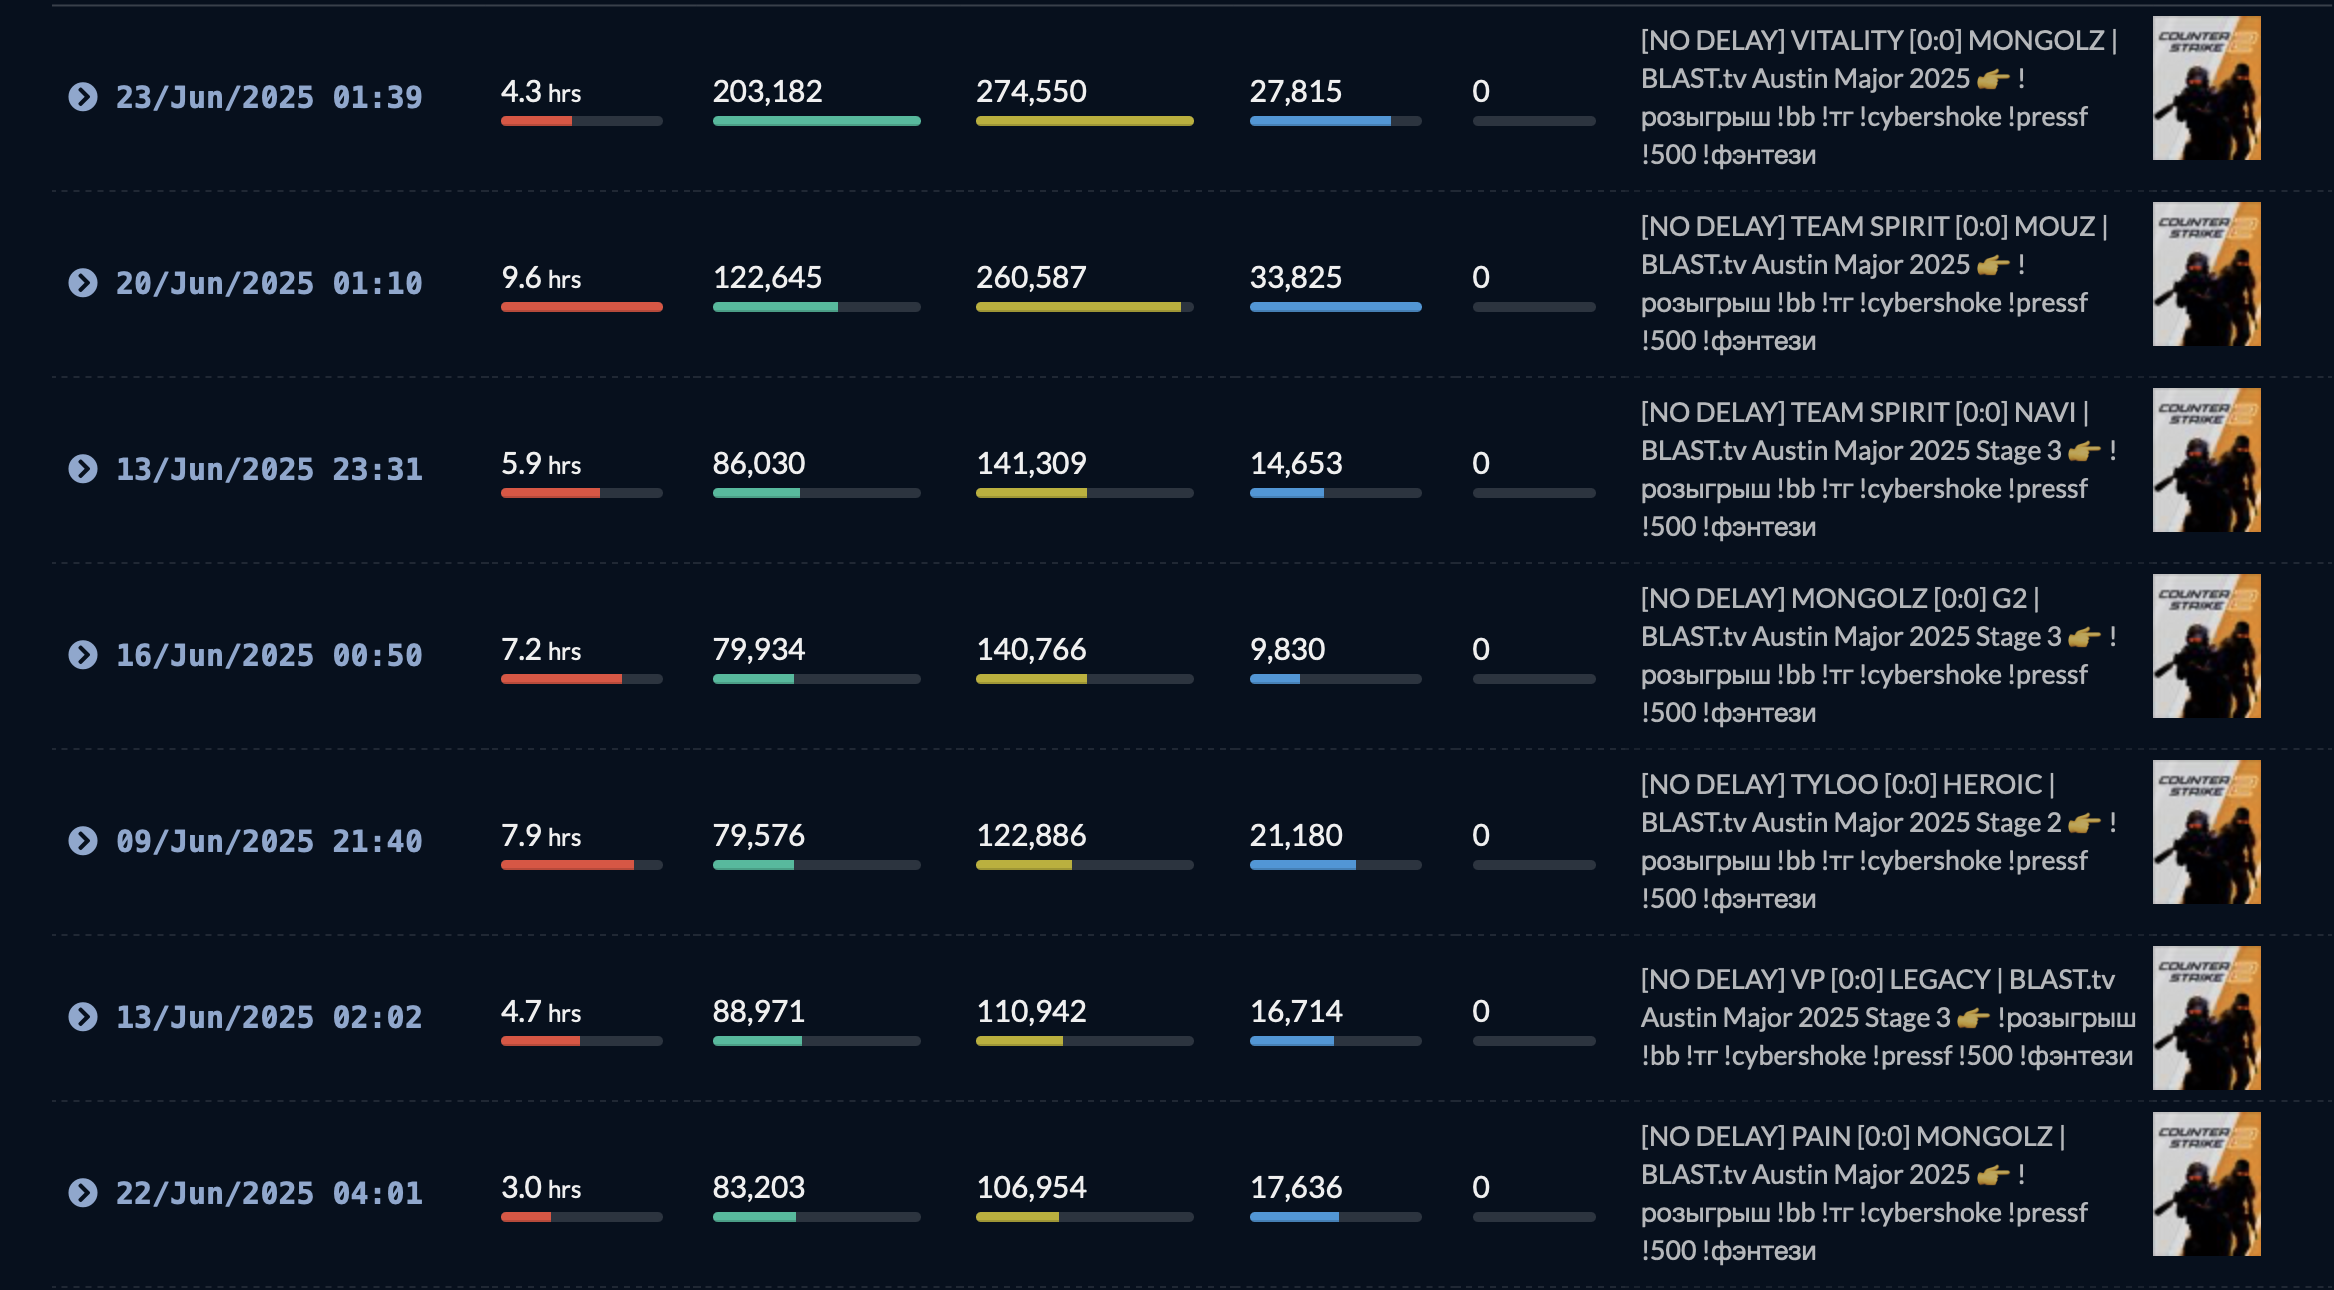The image size is (2334, 1290).
Task: Click arrow icon beside 13/Jun/2025 23:31
Action: (83, 469)
